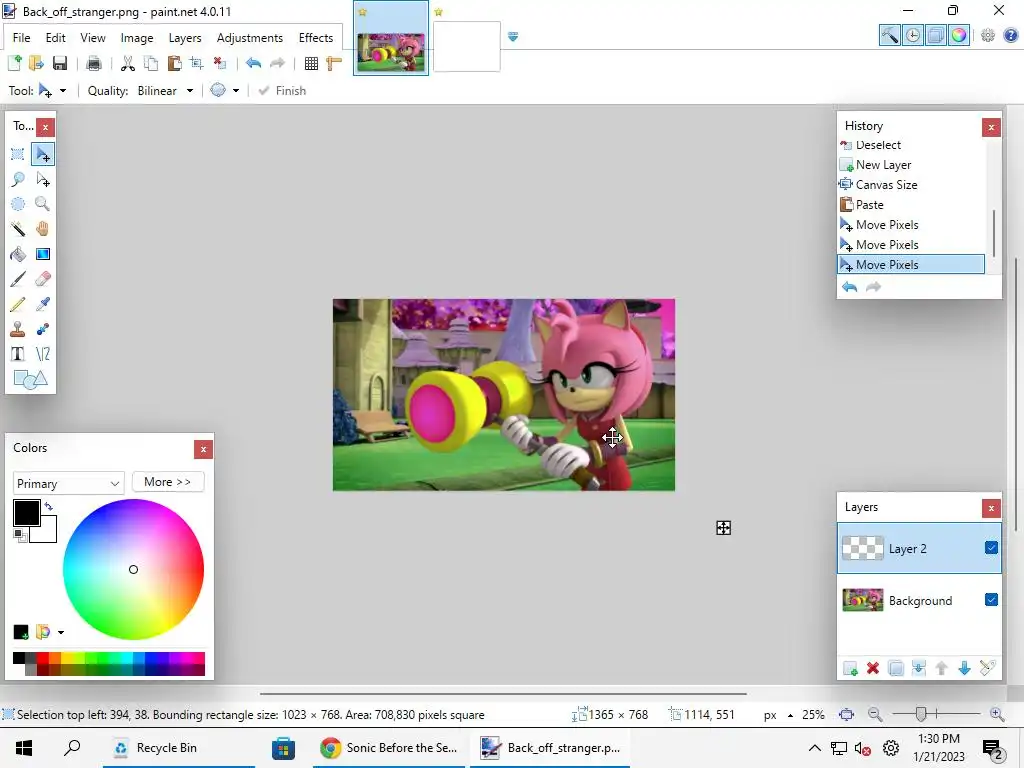This screenshot has height=768, width=1024.
Task: Select the Paint Bucket tool
Action: pyautogui.click(x=18, y=254)
